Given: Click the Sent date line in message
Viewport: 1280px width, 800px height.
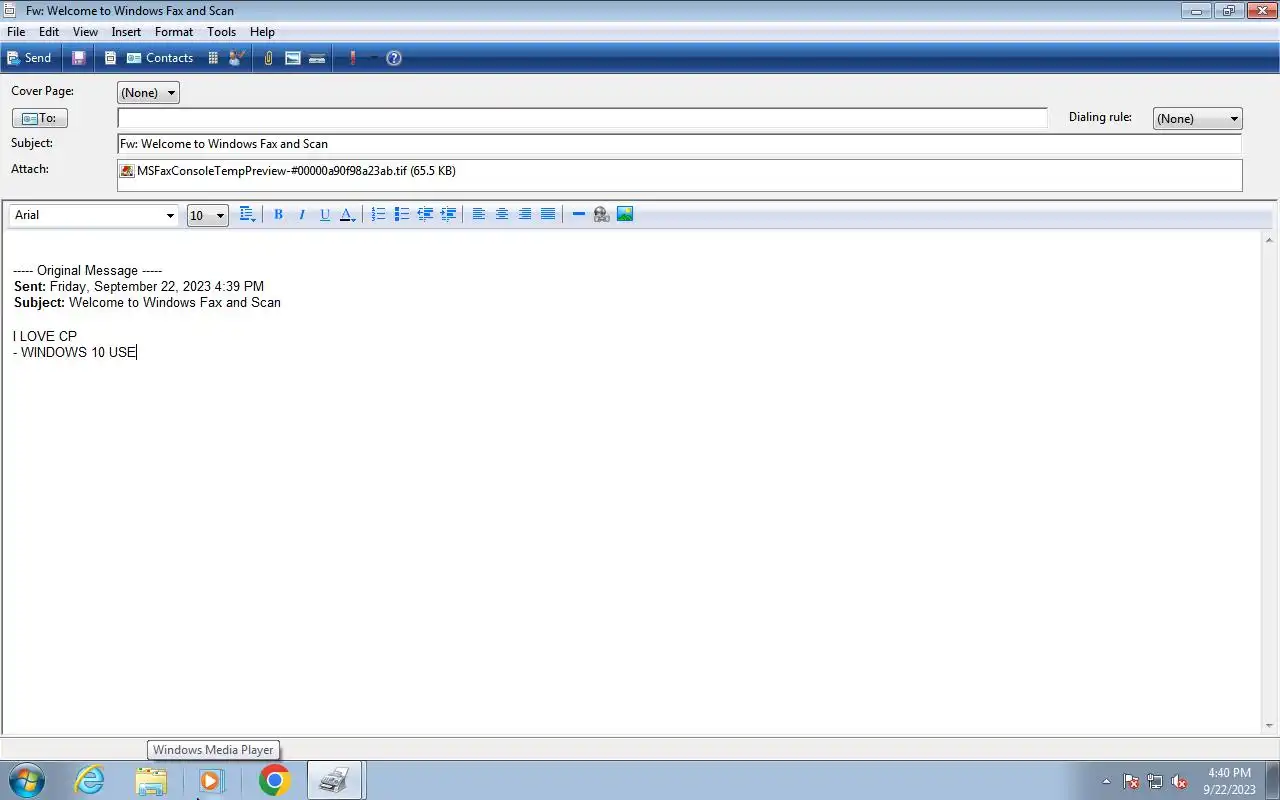Looking at the screenshot, I should [x=139, y=287].
